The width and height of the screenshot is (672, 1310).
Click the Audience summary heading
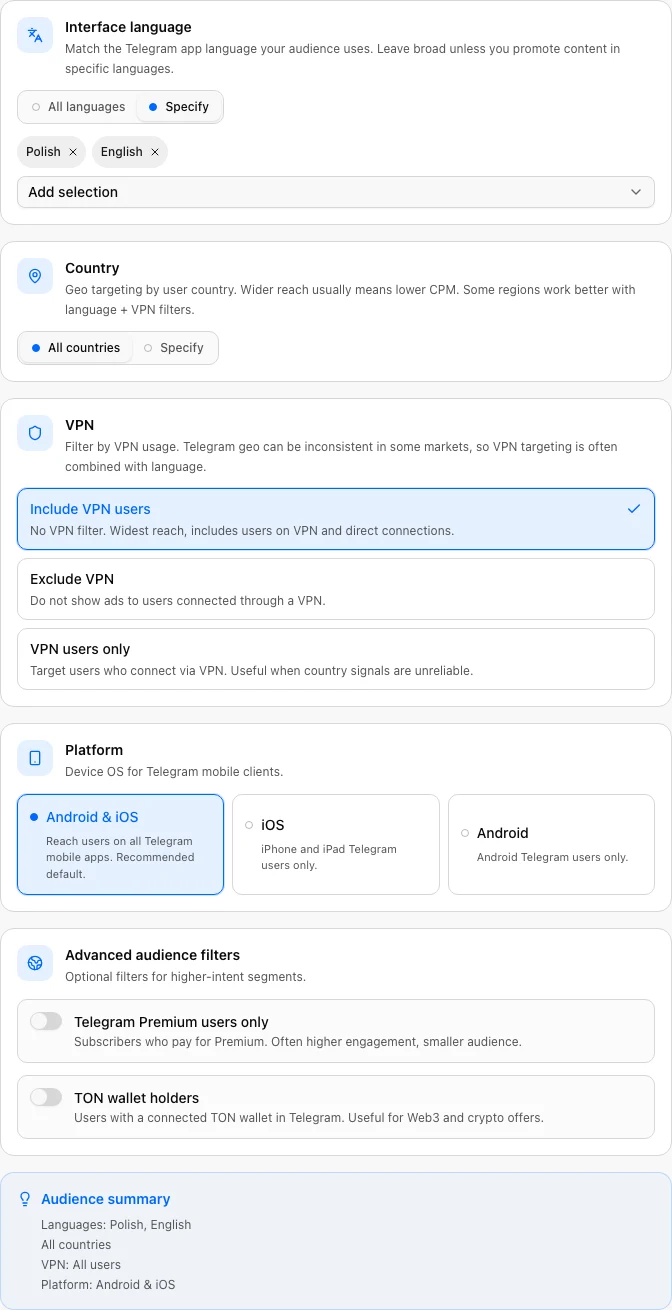pyautogui.click(x=106, y=1199)
